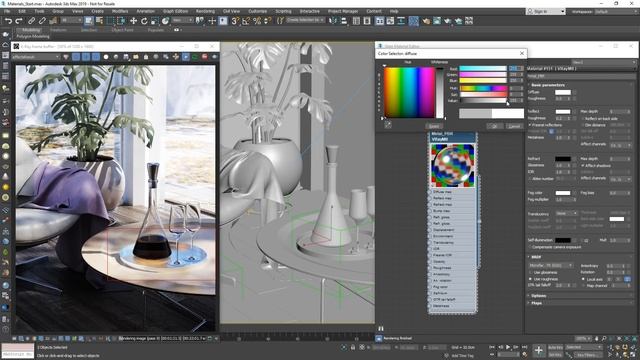The width and height of the screenshot is (640, 360).
Task: Collapse the Basic parameters rollout
Action: pyautogui.click(x=548, y=85)
